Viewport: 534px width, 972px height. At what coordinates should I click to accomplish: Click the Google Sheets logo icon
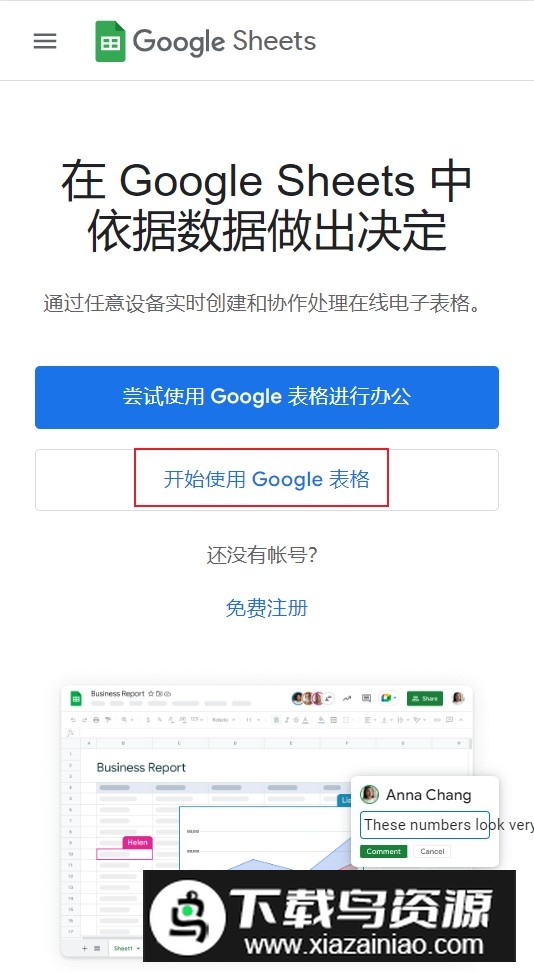110,42
